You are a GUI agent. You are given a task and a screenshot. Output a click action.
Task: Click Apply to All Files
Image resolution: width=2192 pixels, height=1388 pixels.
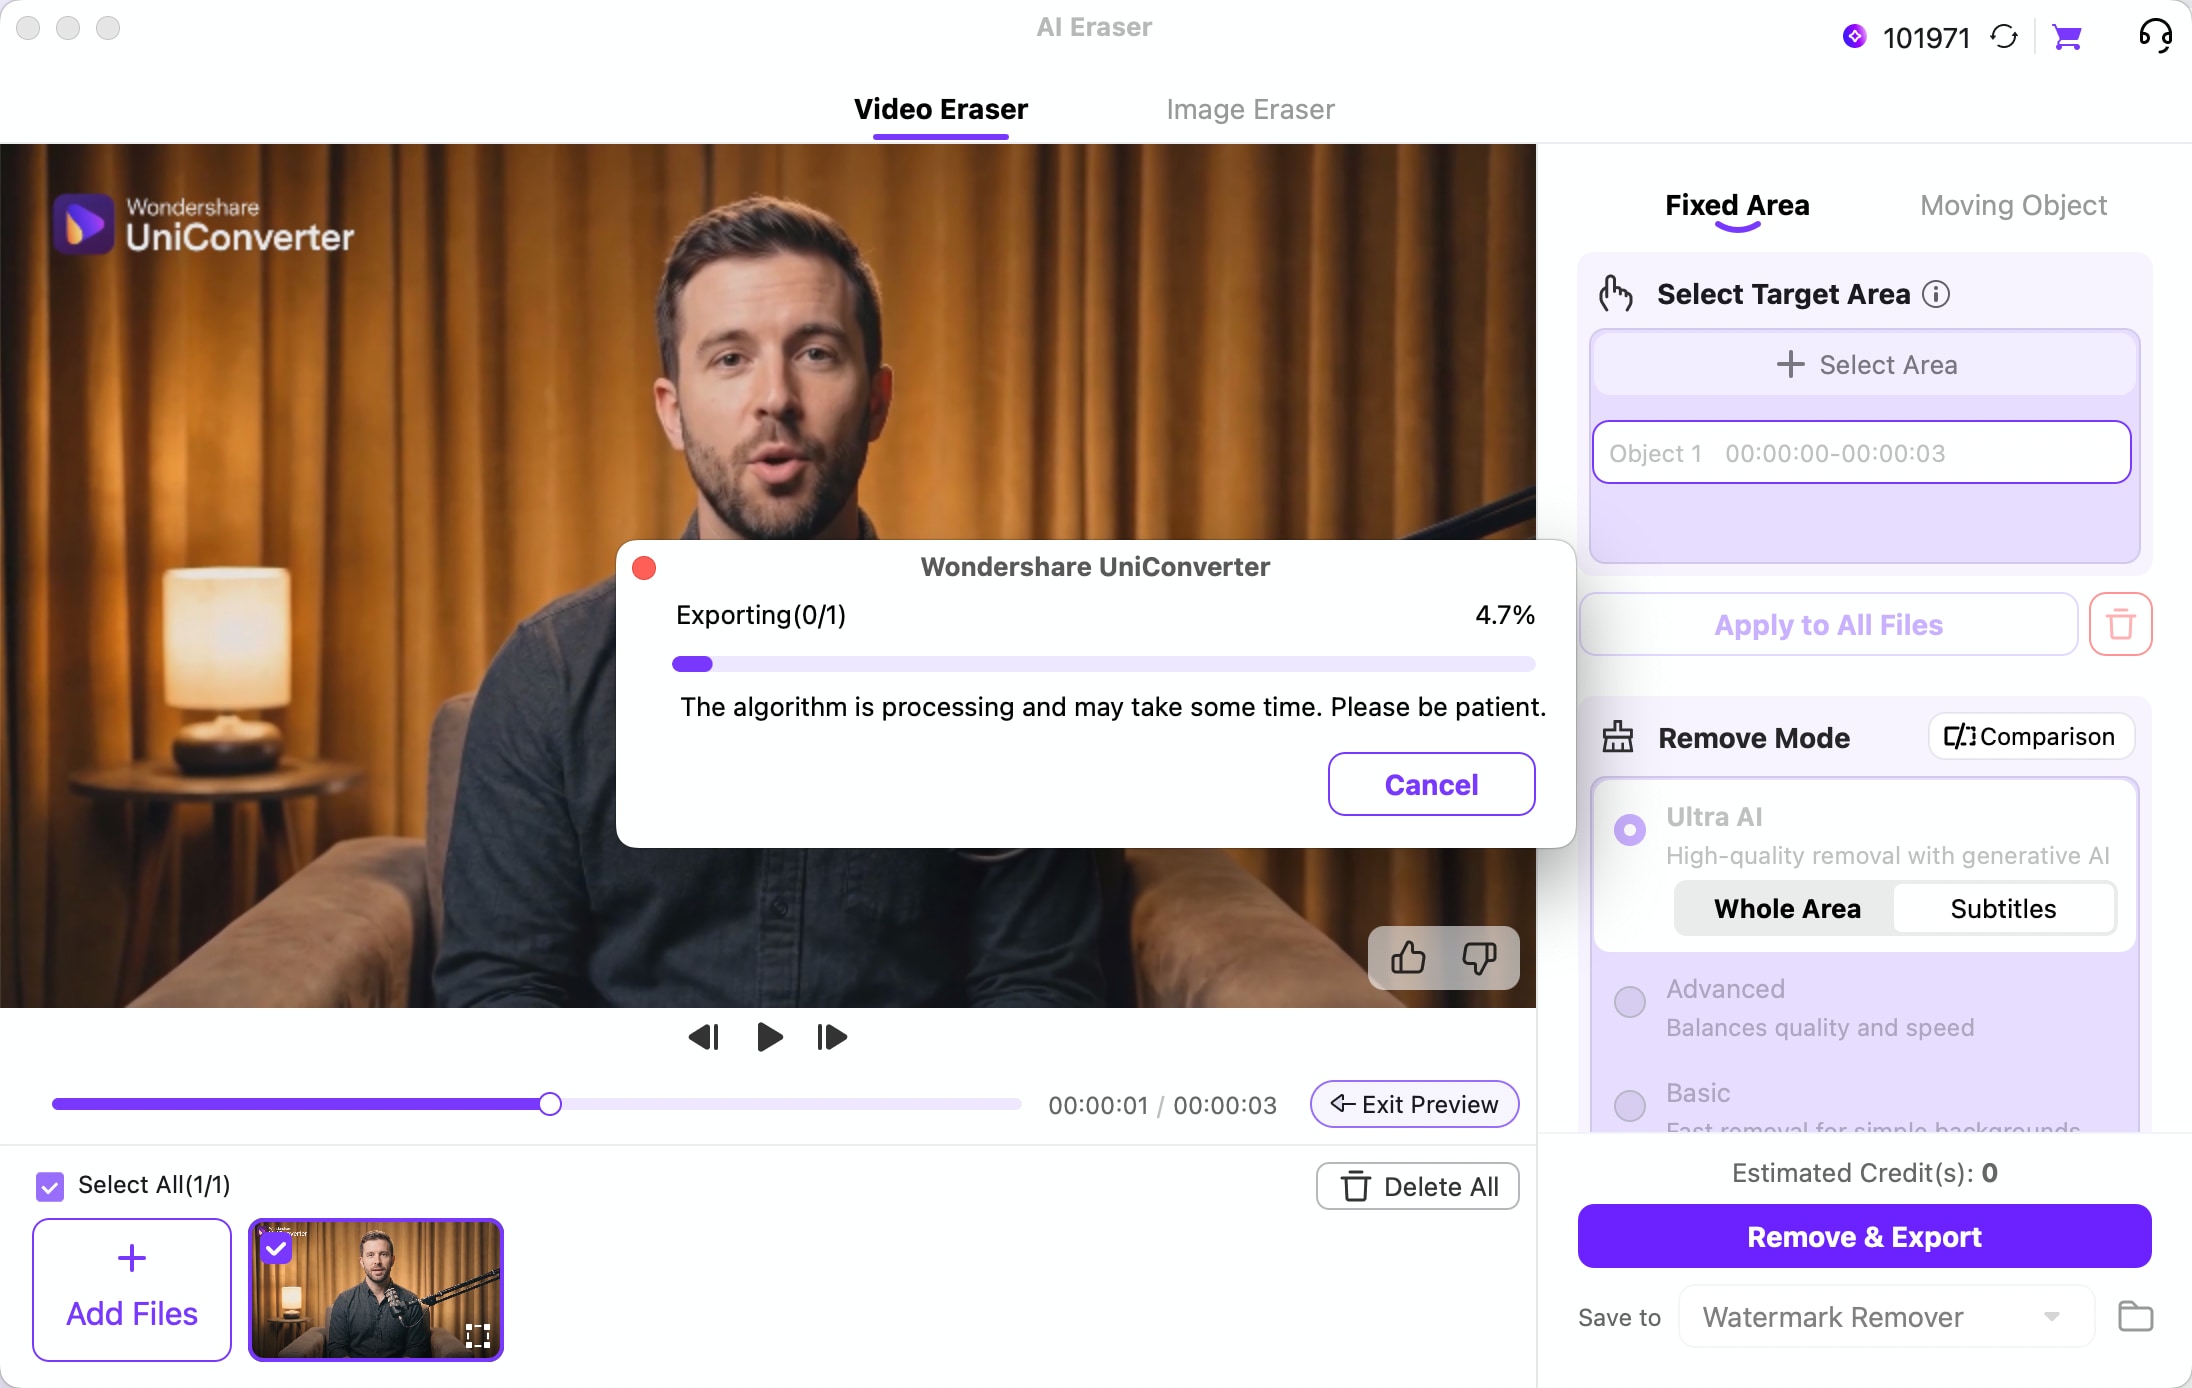[1828, 624]
